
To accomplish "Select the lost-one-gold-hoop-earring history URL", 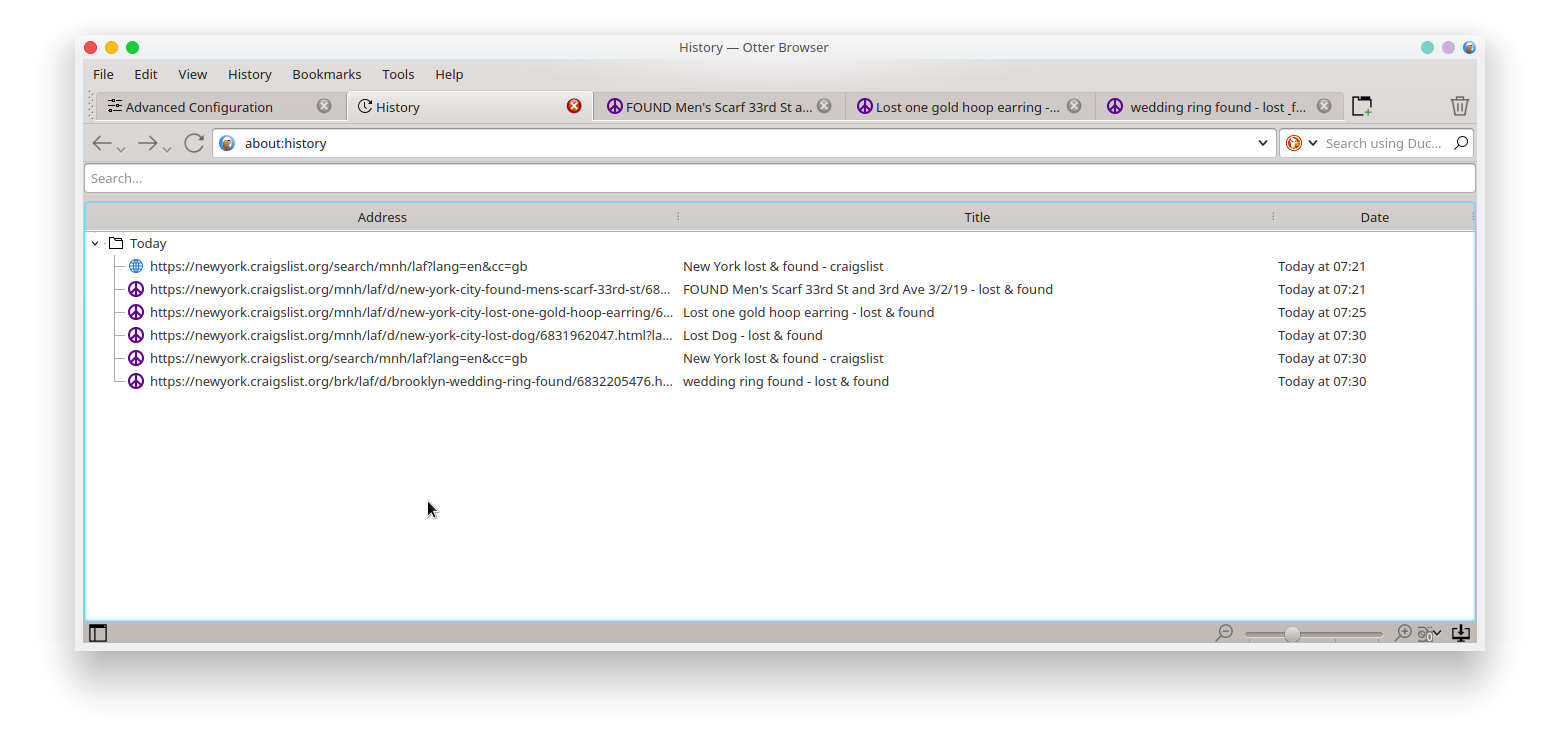I will 411,312.
